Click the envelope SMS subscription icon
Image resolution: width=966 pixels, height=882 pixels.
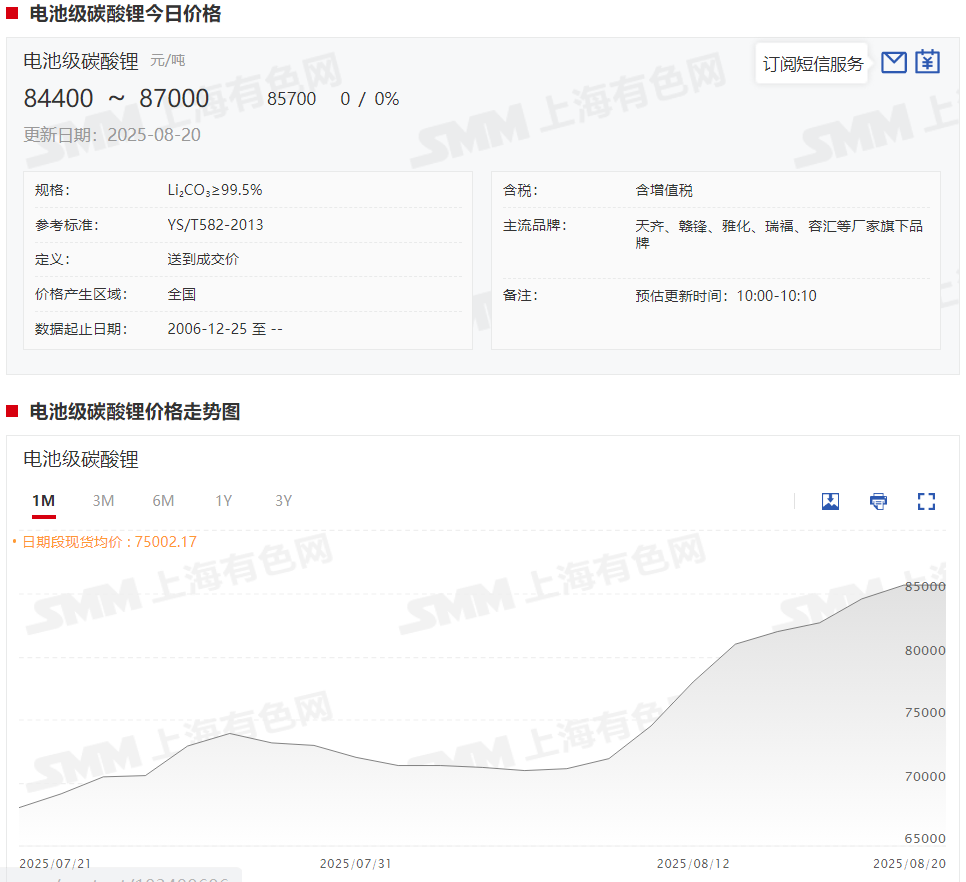[893, 63]
